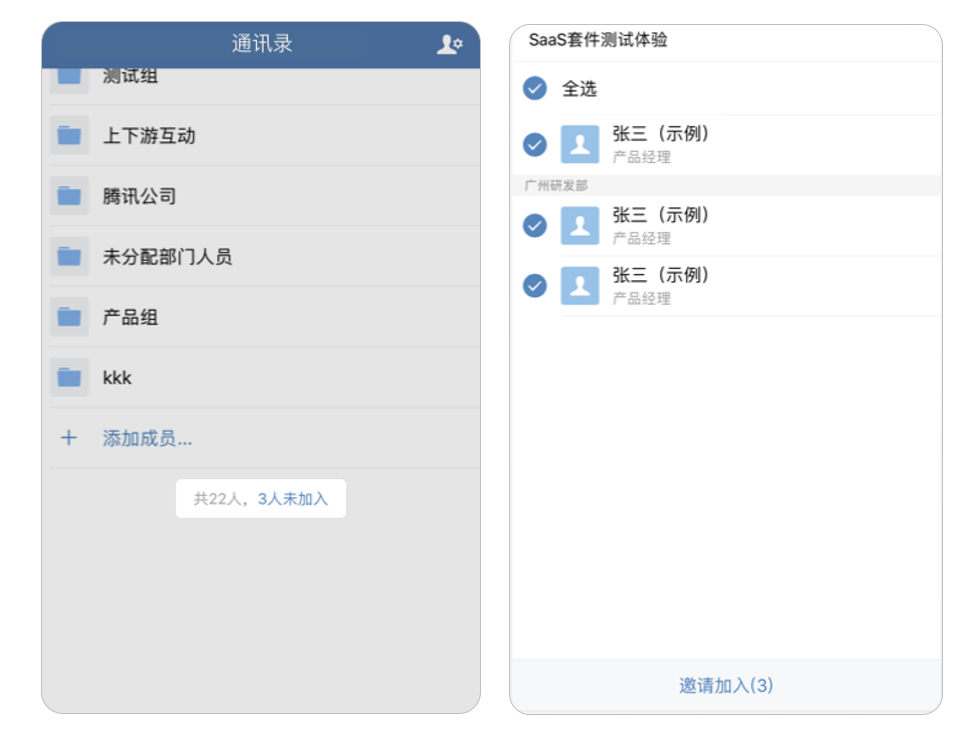Open the contacts management icon in title bar
The width and height of the screenshot is (975, 740).
point(447,42)
